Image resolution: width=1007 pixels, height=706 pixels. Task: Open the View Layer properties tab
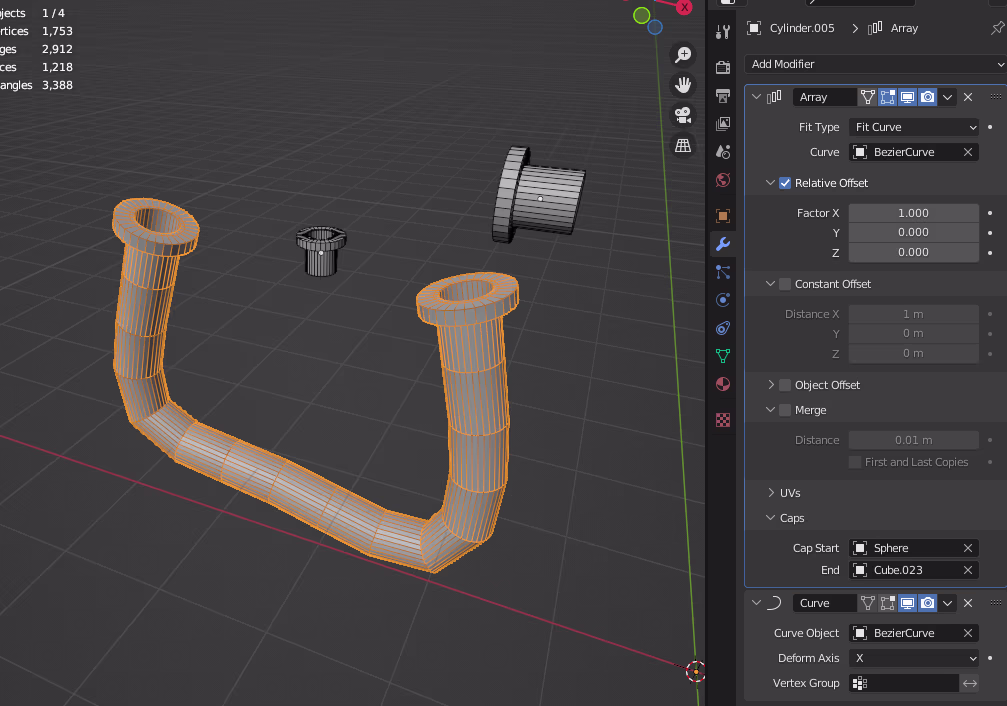point(722,123)
